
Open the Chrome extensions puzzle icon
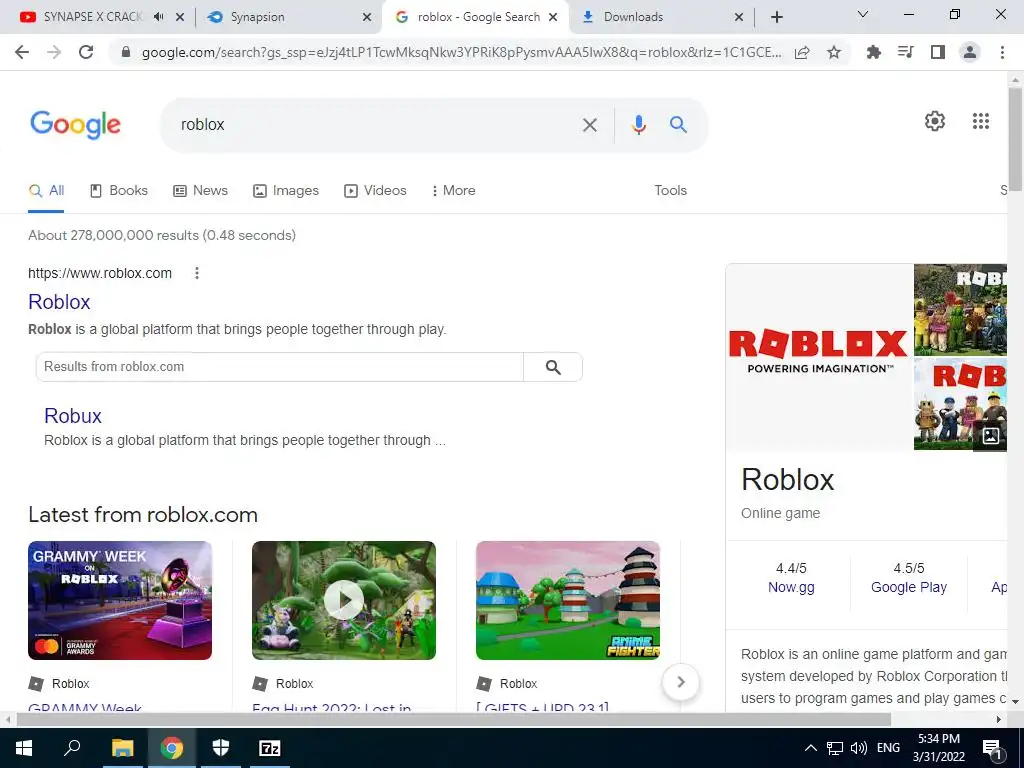click(873, 52)
